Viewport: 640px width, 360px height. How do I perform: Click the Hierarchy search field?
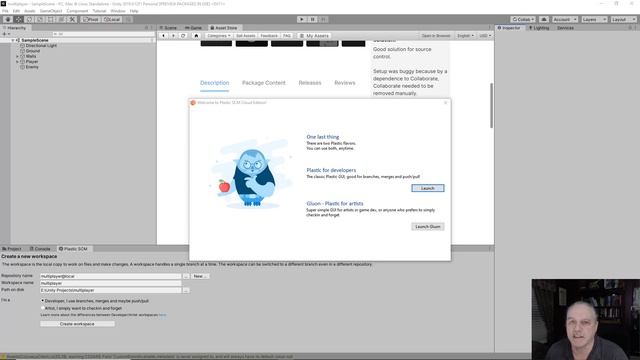tap(104, 34)
